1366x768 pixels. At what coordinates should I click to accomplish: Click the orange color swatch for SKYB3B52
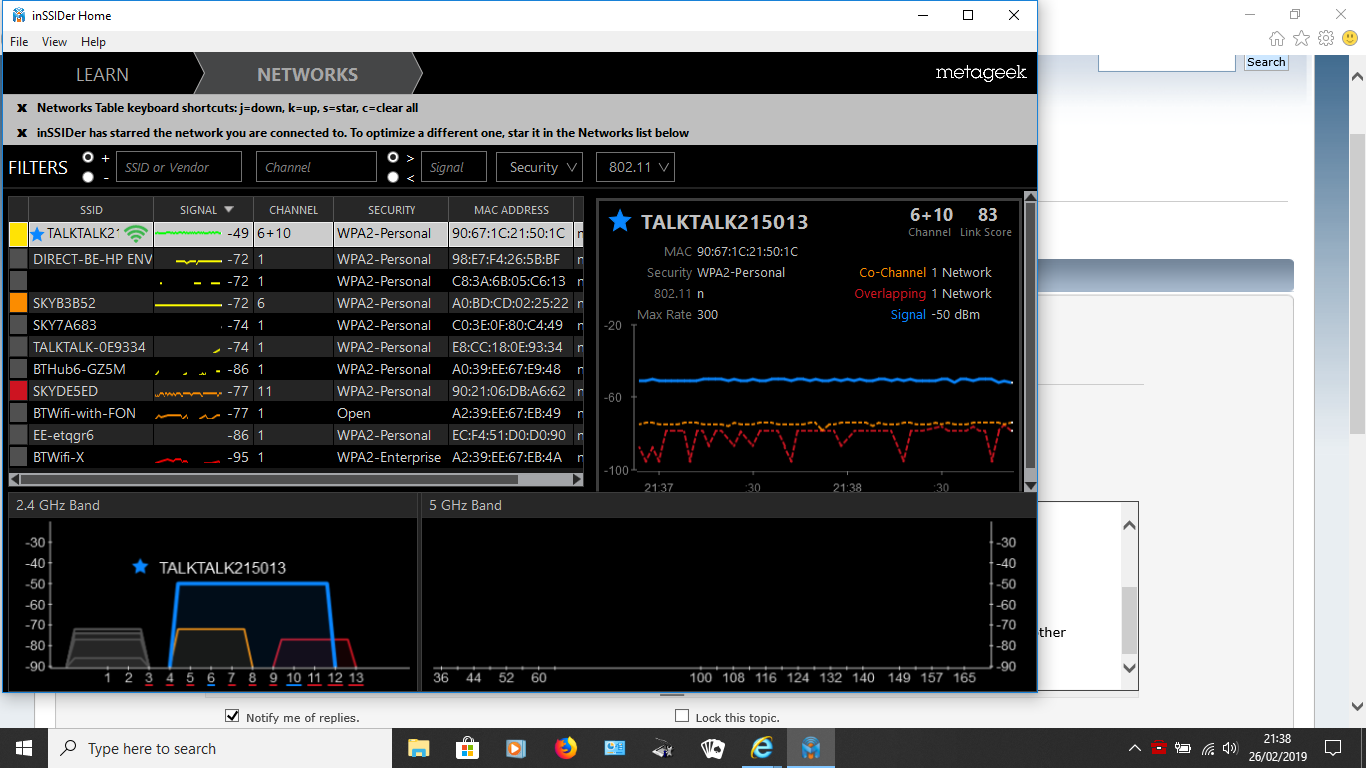pyautogui.click(x=18, y=303)
